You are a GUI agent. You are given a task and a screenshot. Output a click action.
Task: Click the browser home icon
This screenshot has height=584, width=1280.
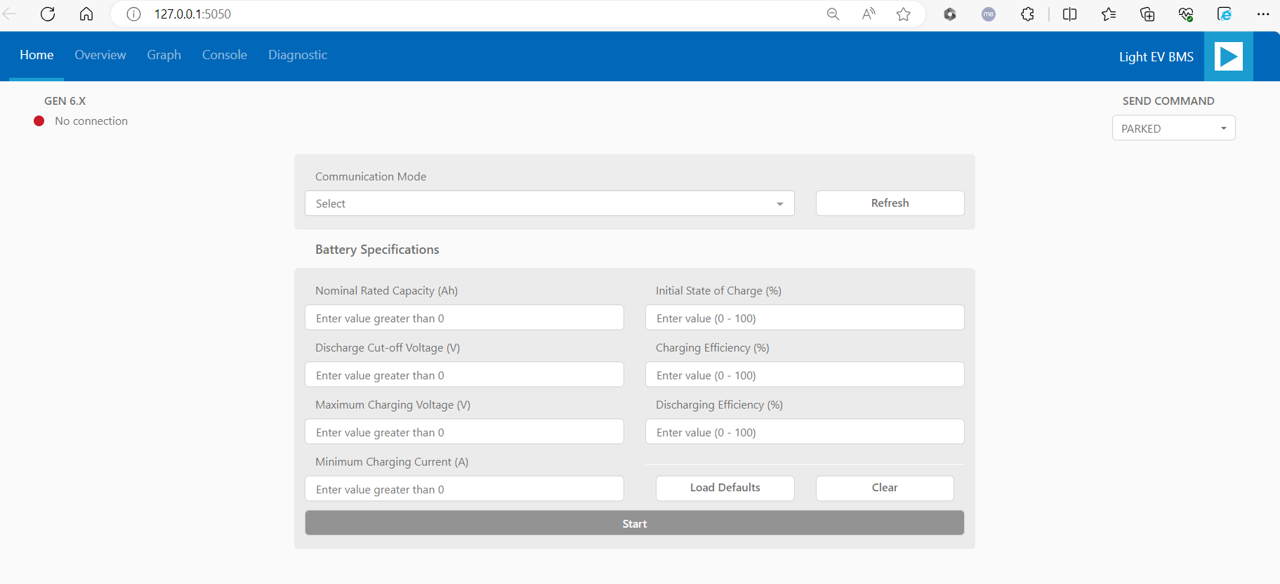[86, 14]
